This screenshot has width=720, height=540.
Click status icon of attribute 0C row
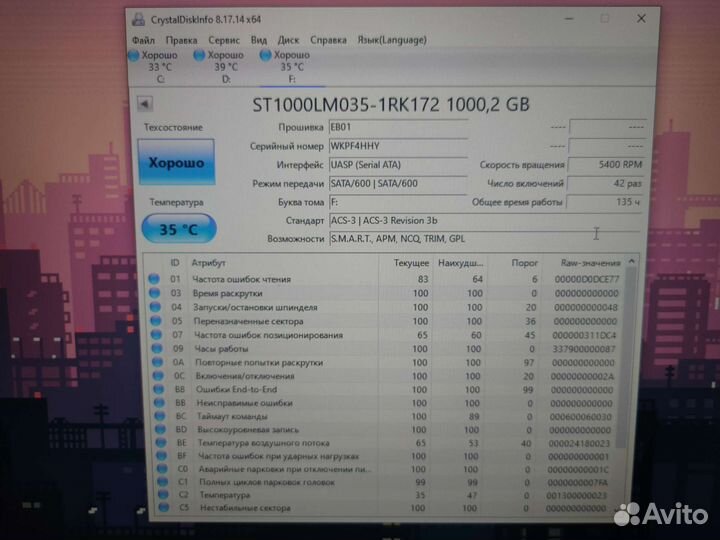(x=158, y=376)
